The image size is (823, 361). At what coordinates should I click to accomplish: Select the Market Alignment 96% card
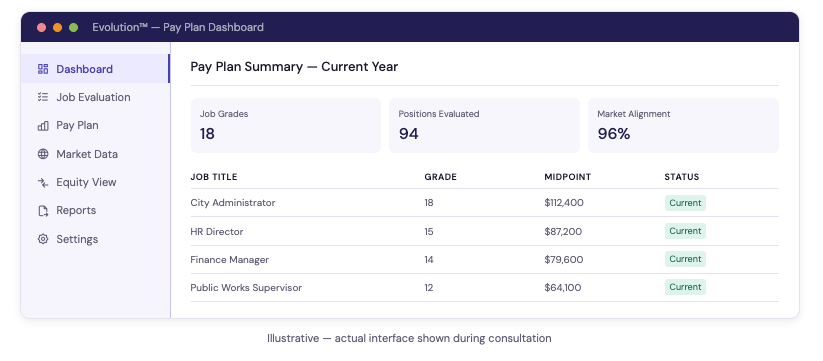(683, 125)
